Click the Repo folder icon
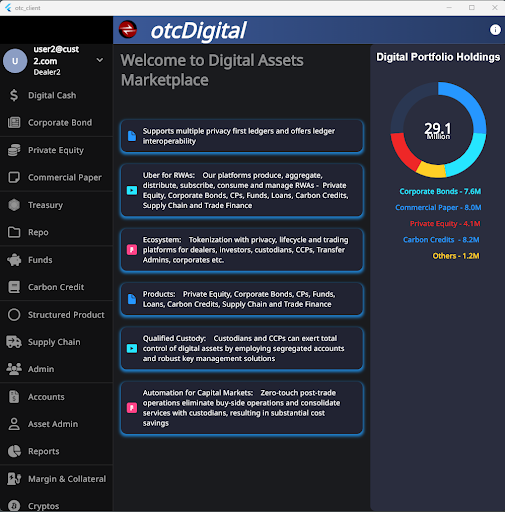Image resolution: width=505 pixels, height=512 pixels. coord(14,232)
